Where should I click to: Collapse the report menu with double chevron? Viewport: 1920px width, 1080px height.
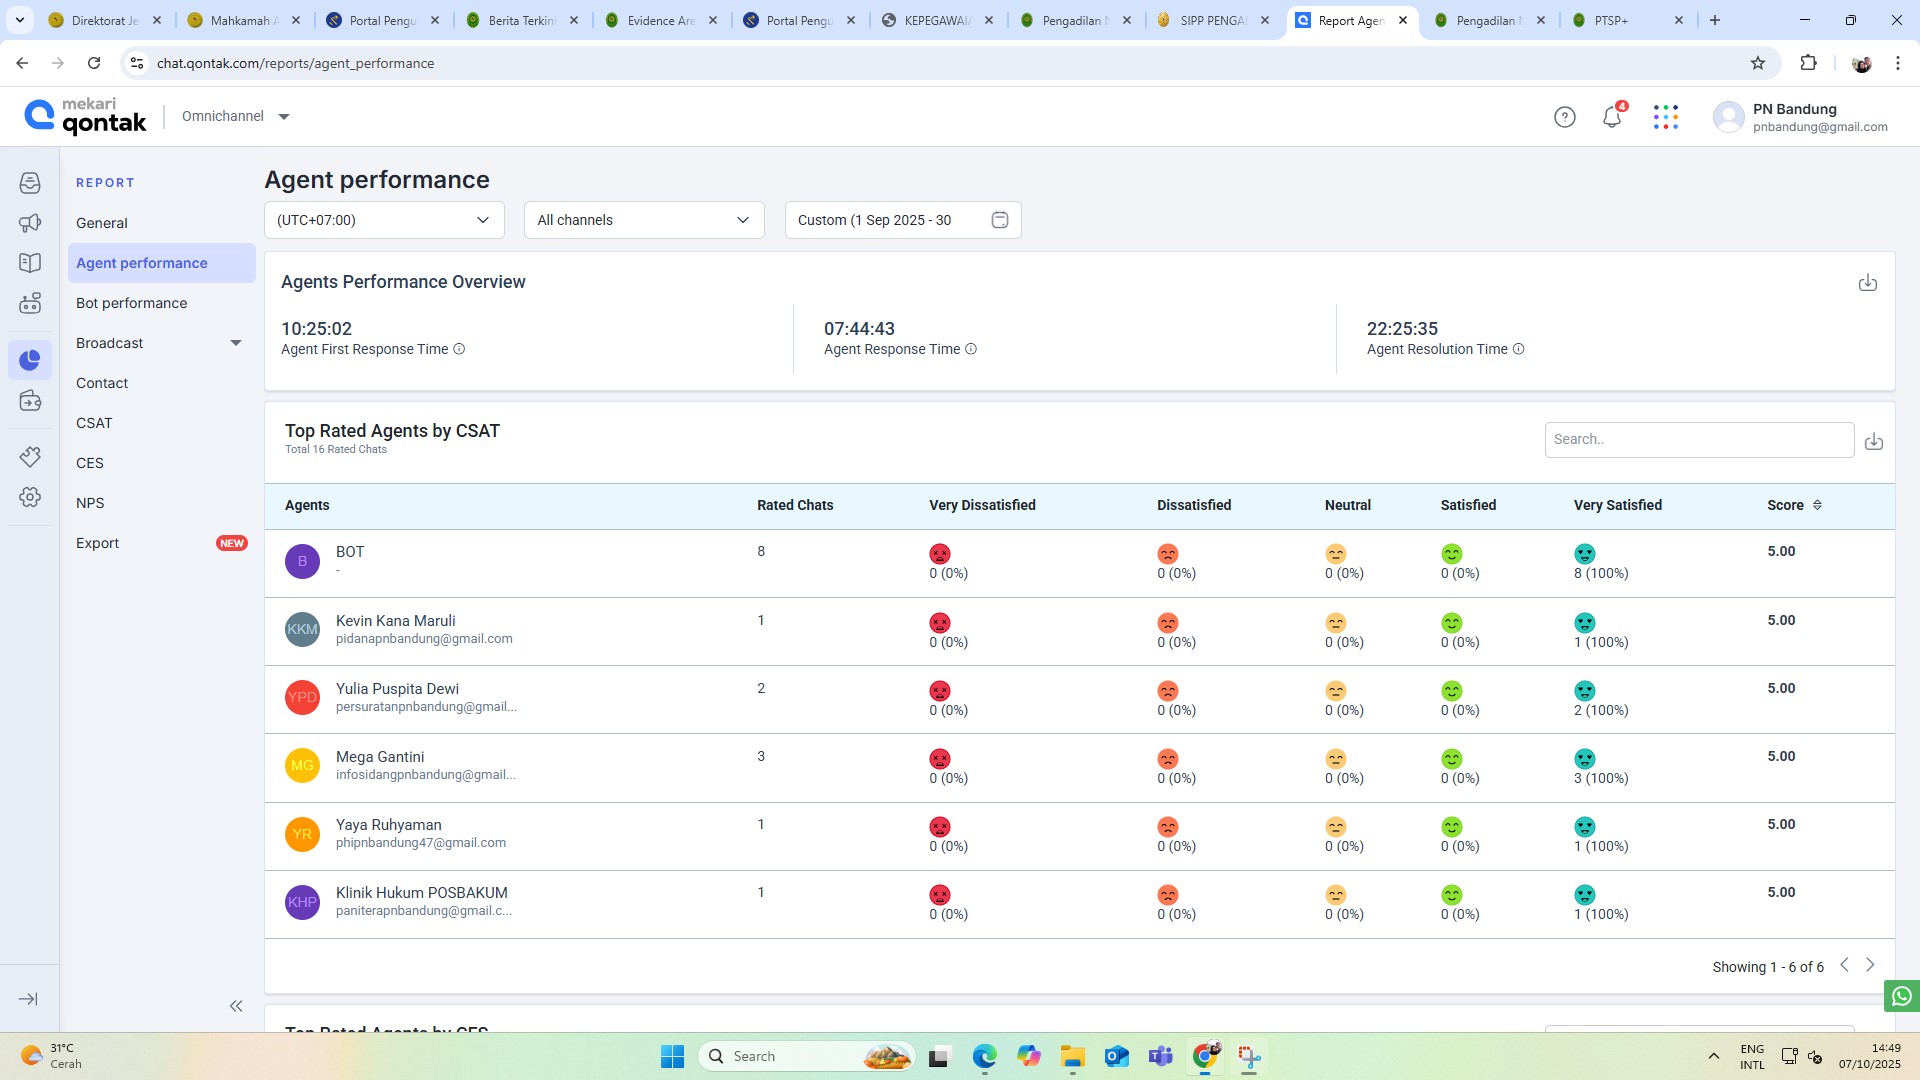[236, 1006]
